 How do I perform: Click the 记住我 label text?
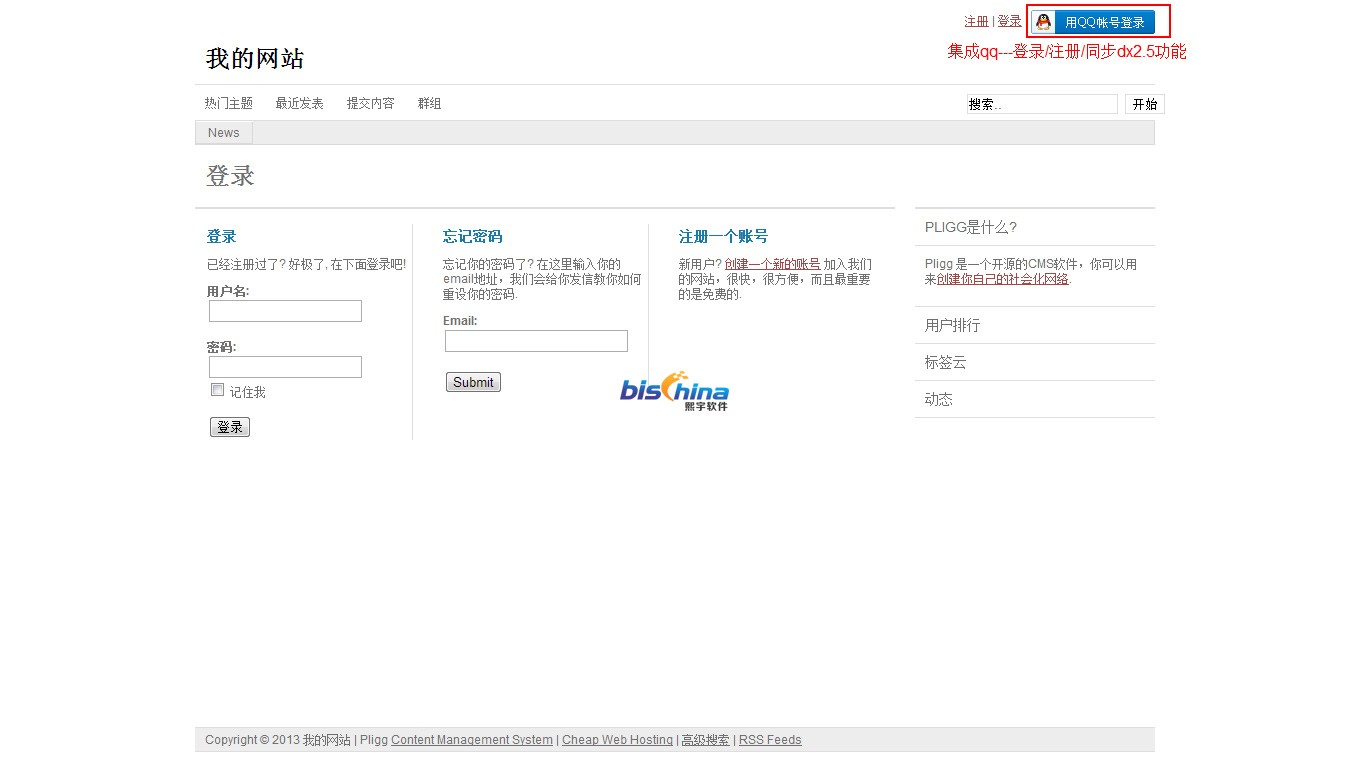click(x=247, y=392)
